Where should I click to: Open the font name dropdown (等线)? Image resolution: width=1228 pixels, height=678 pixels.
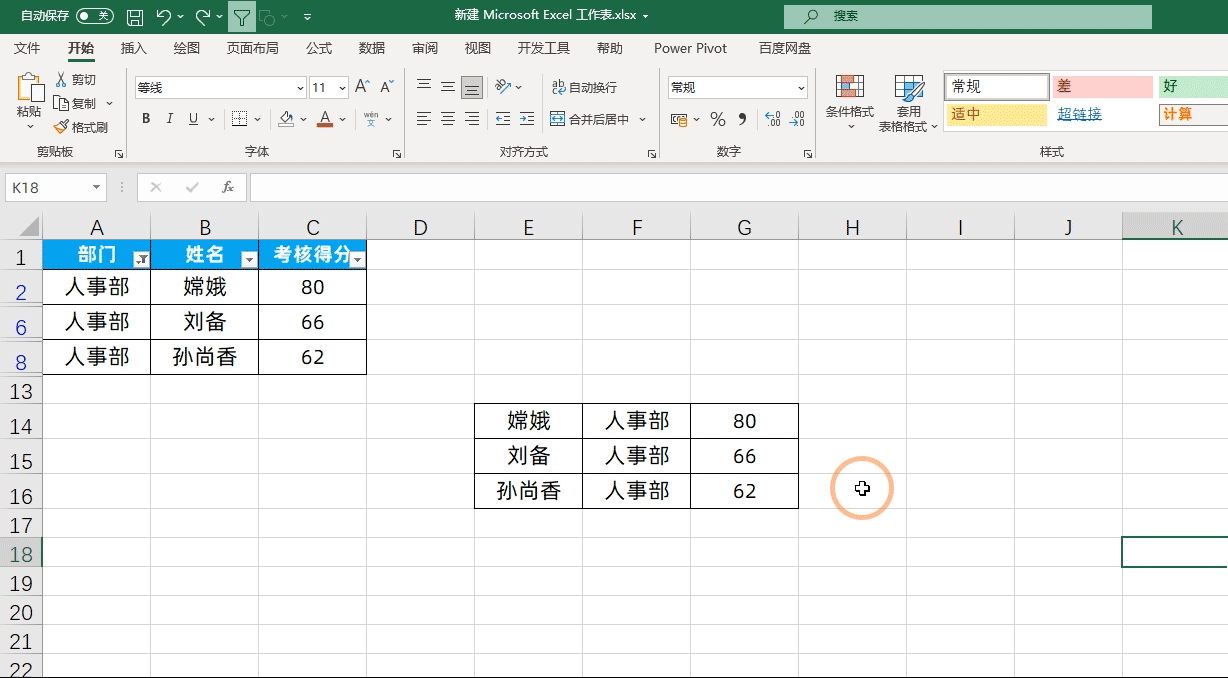tap(300, 88)
